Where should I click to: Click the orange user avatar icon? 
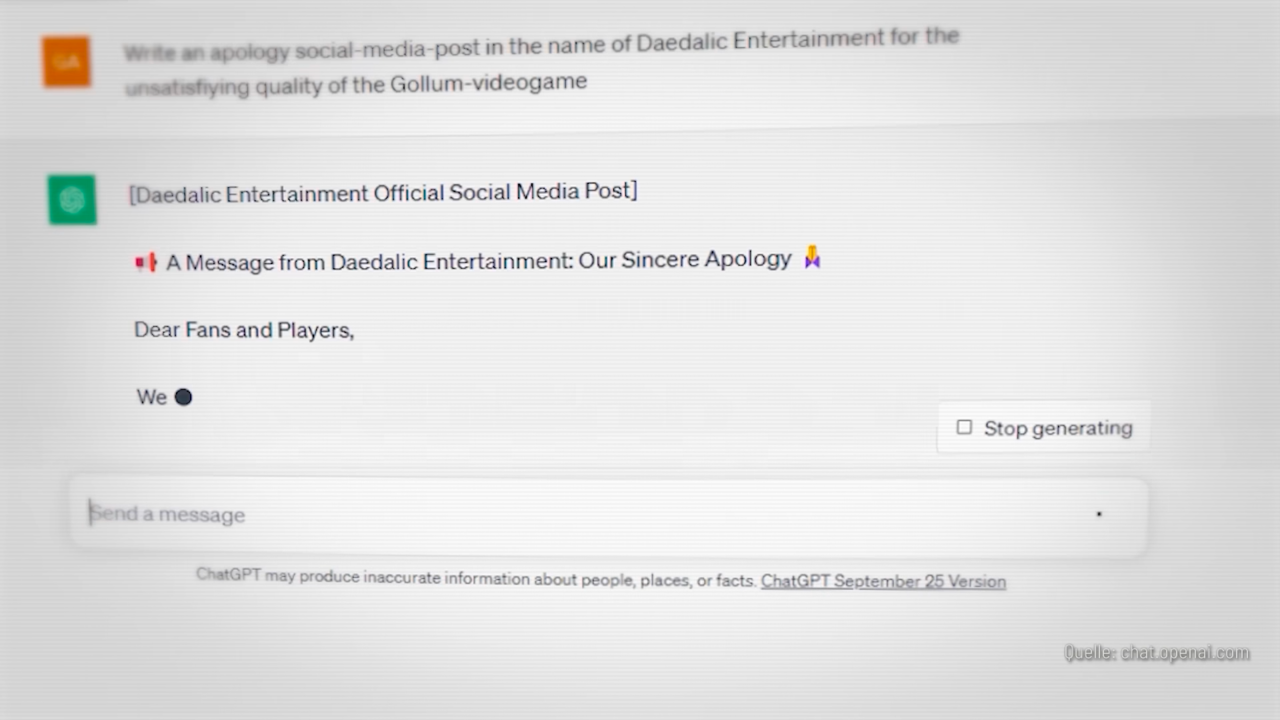point(67,62)
